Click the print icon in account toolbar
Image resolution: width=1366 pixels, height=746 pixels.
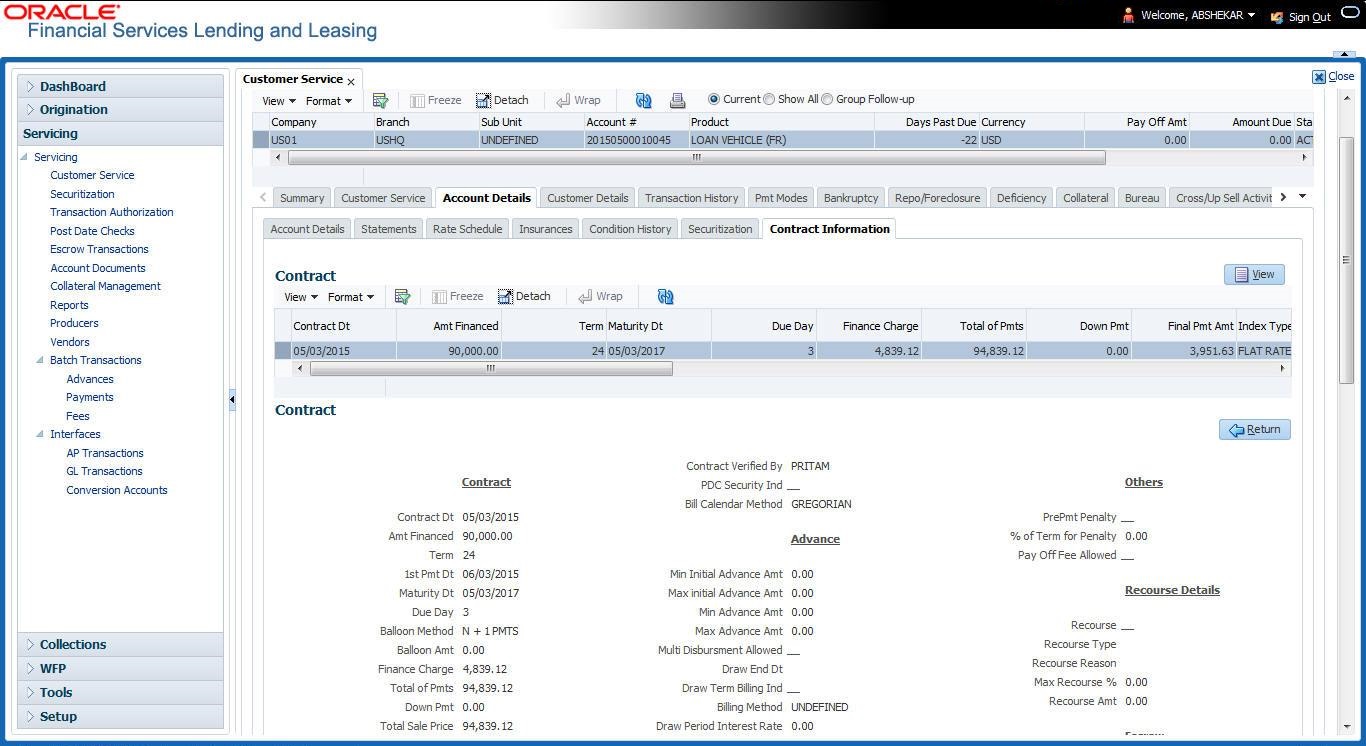click(x=677, y=100)
